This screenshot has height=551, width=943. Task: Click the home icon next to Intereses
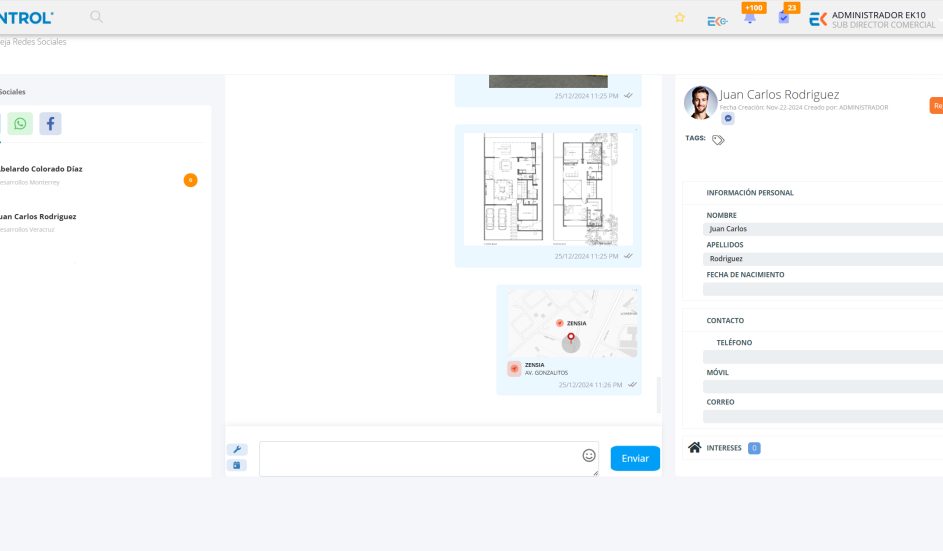695,447
